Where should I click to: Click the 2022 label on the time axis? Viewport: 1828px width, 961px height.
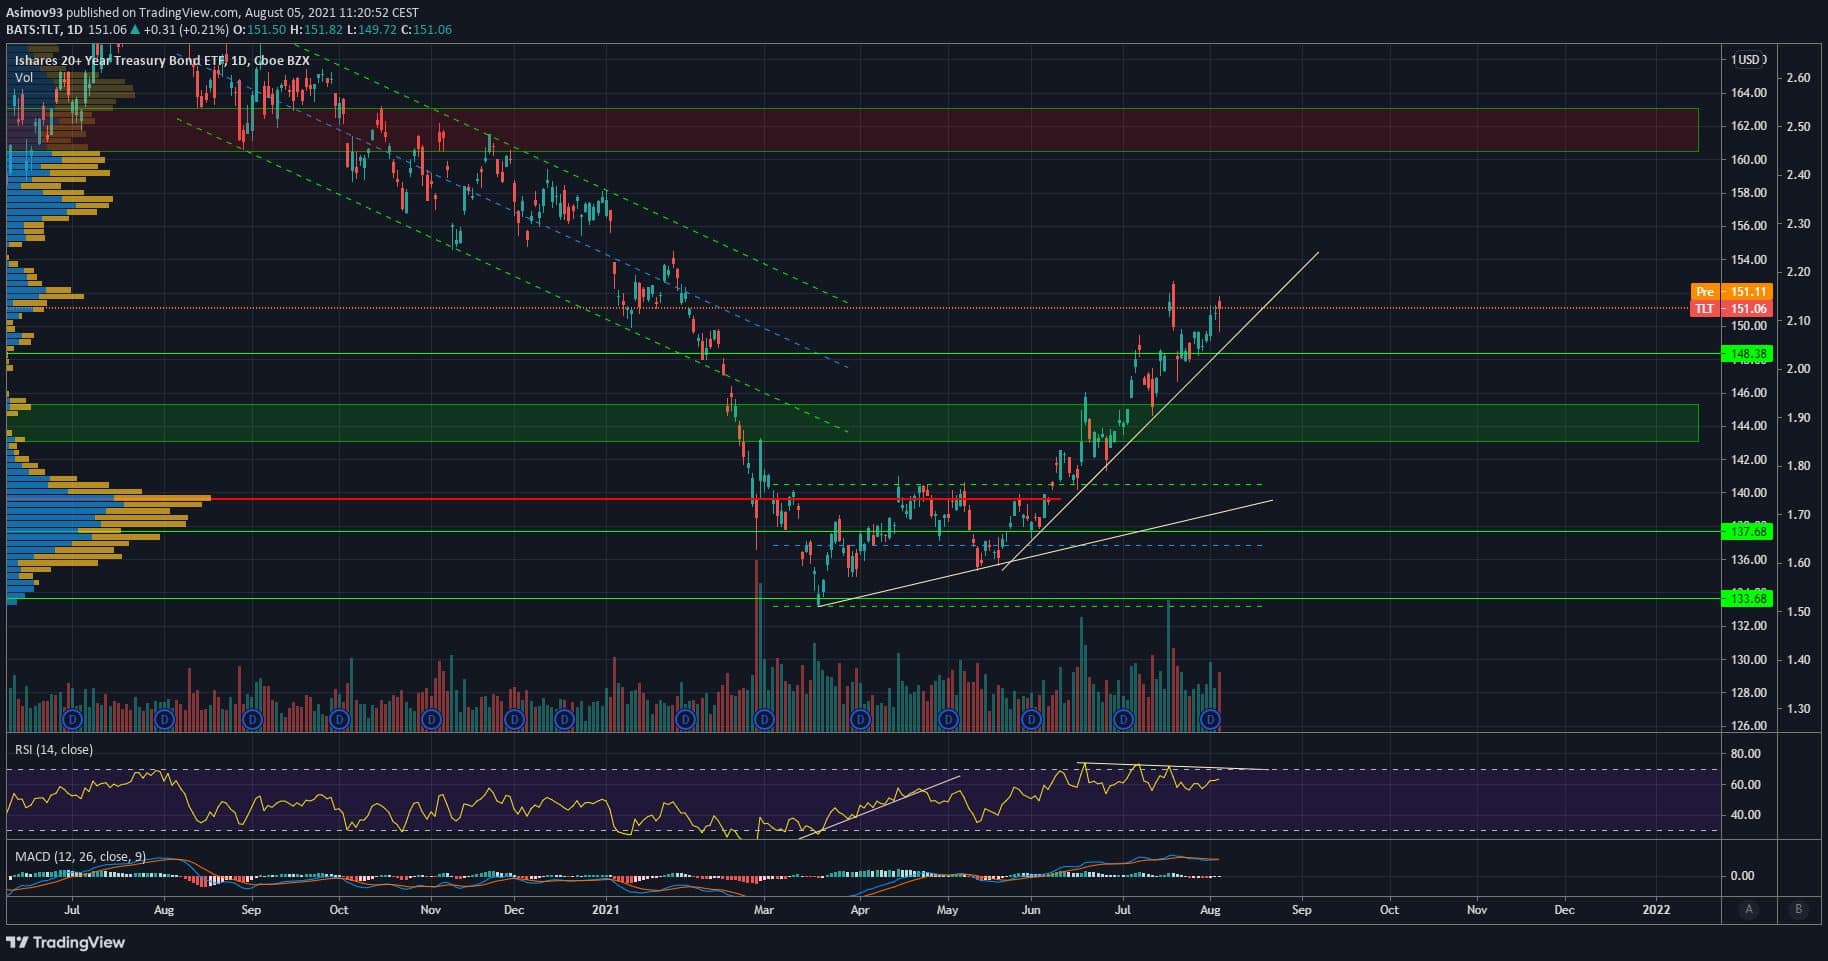point(1656,910)
